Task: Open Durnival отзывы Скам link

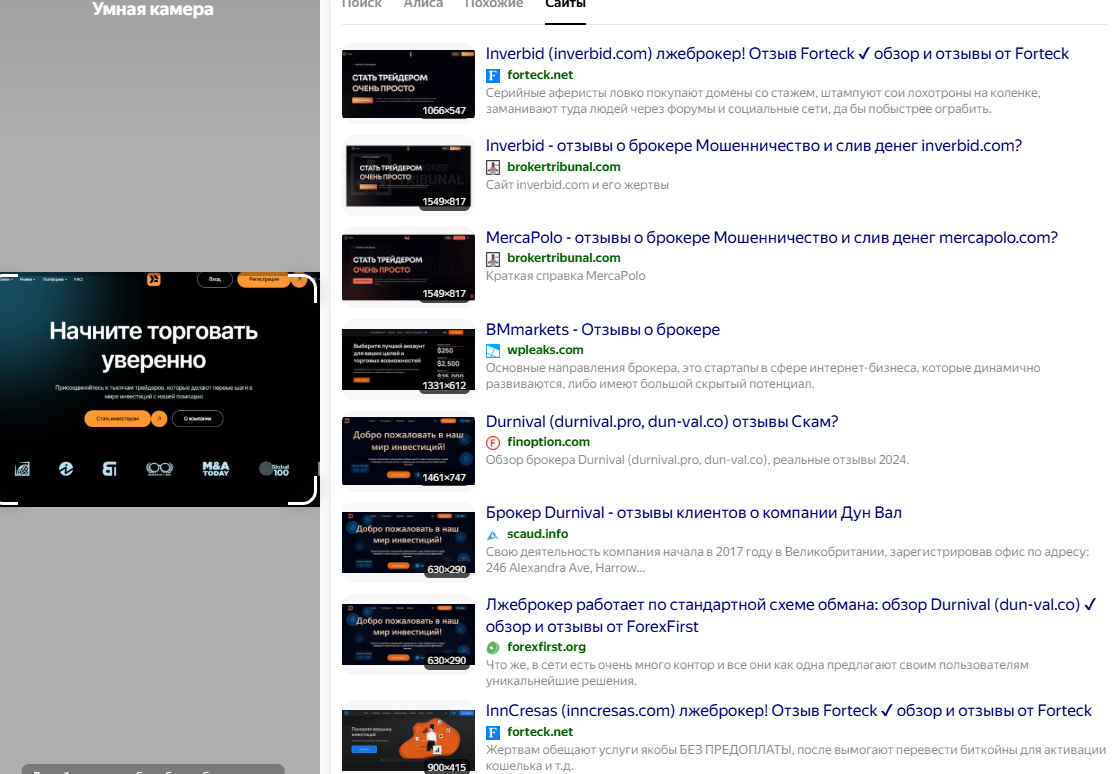Action: 662,422
